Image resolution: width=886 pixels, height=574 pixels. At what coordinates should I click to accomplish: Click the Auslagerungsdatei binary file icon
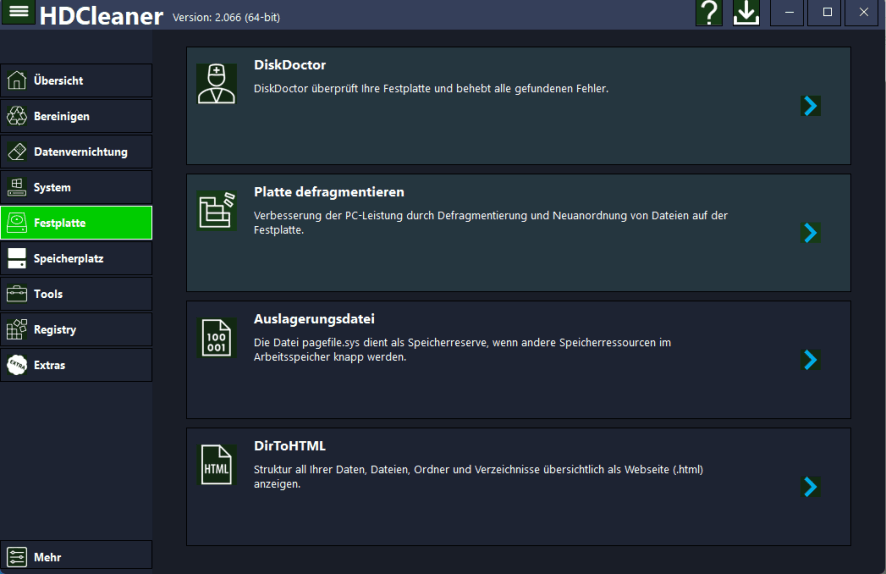(216, 338)
